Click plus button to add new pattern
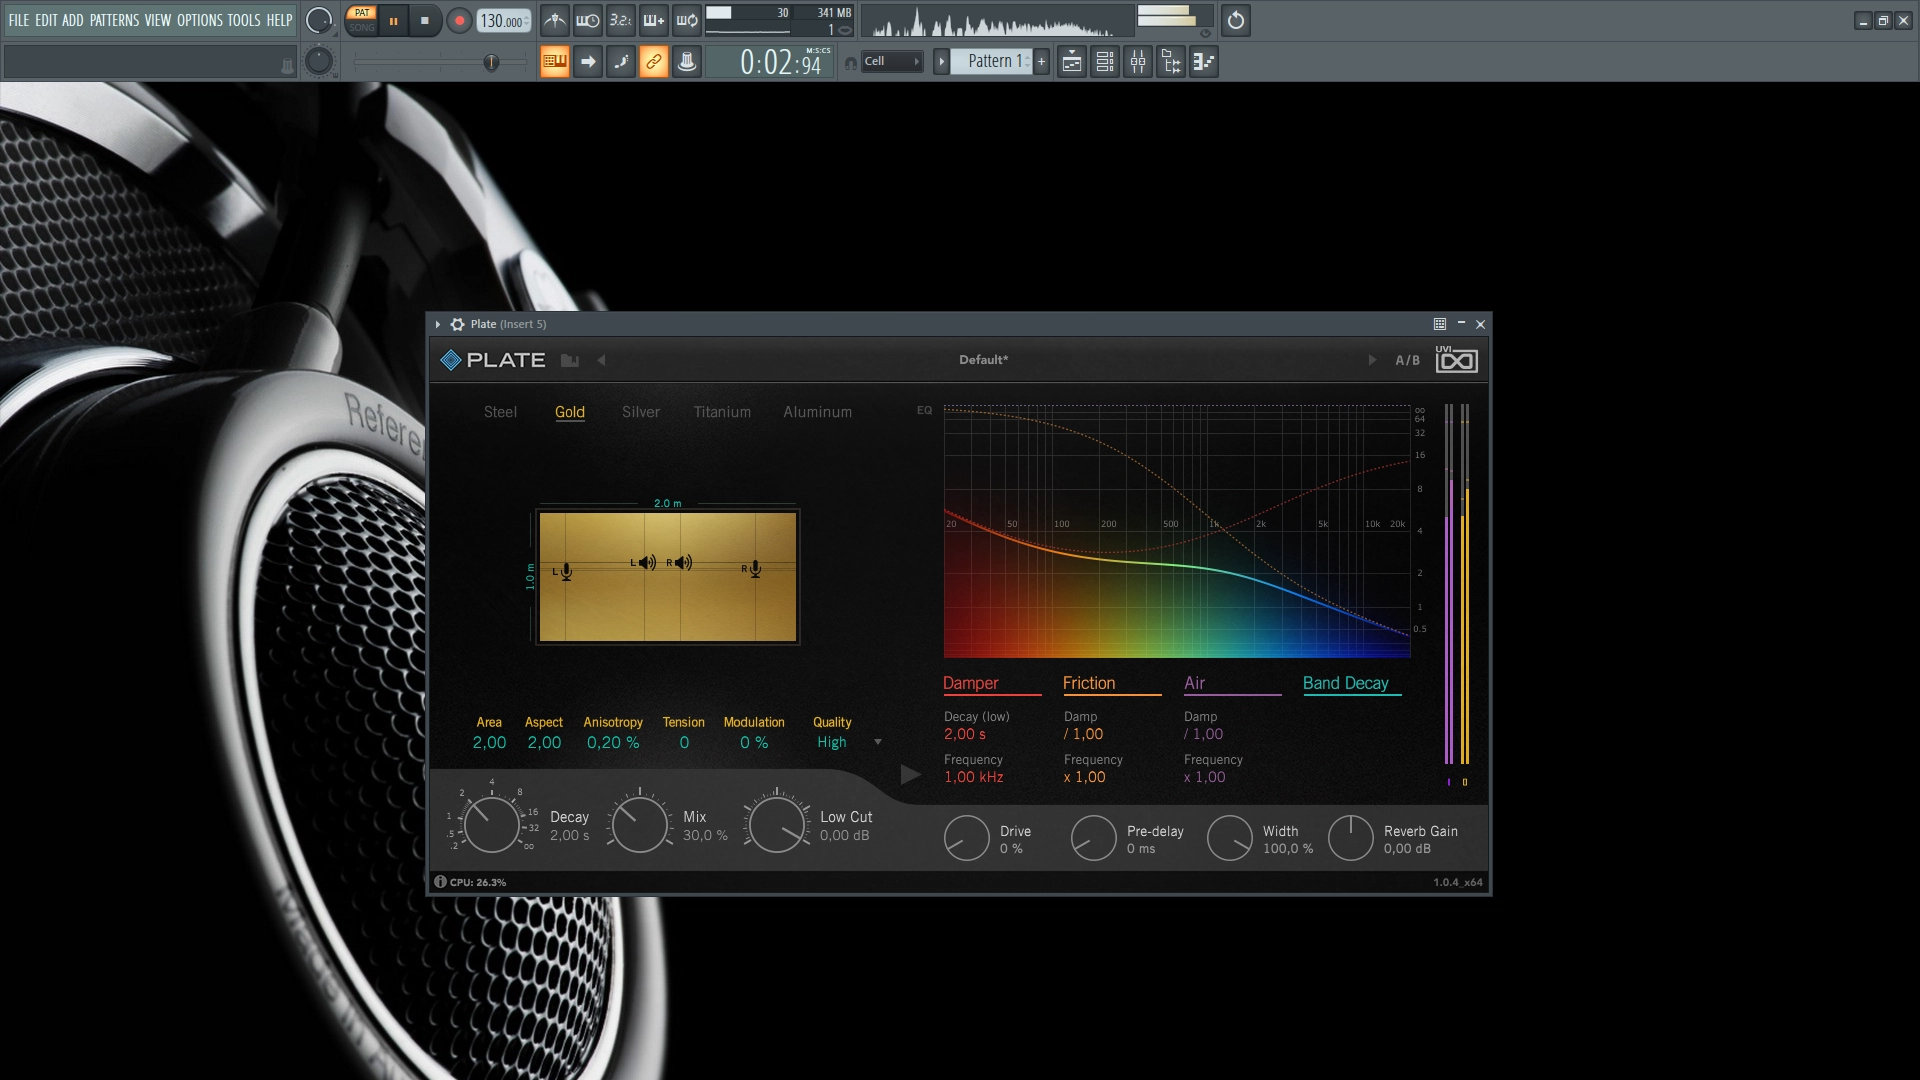 (1041, 62)
